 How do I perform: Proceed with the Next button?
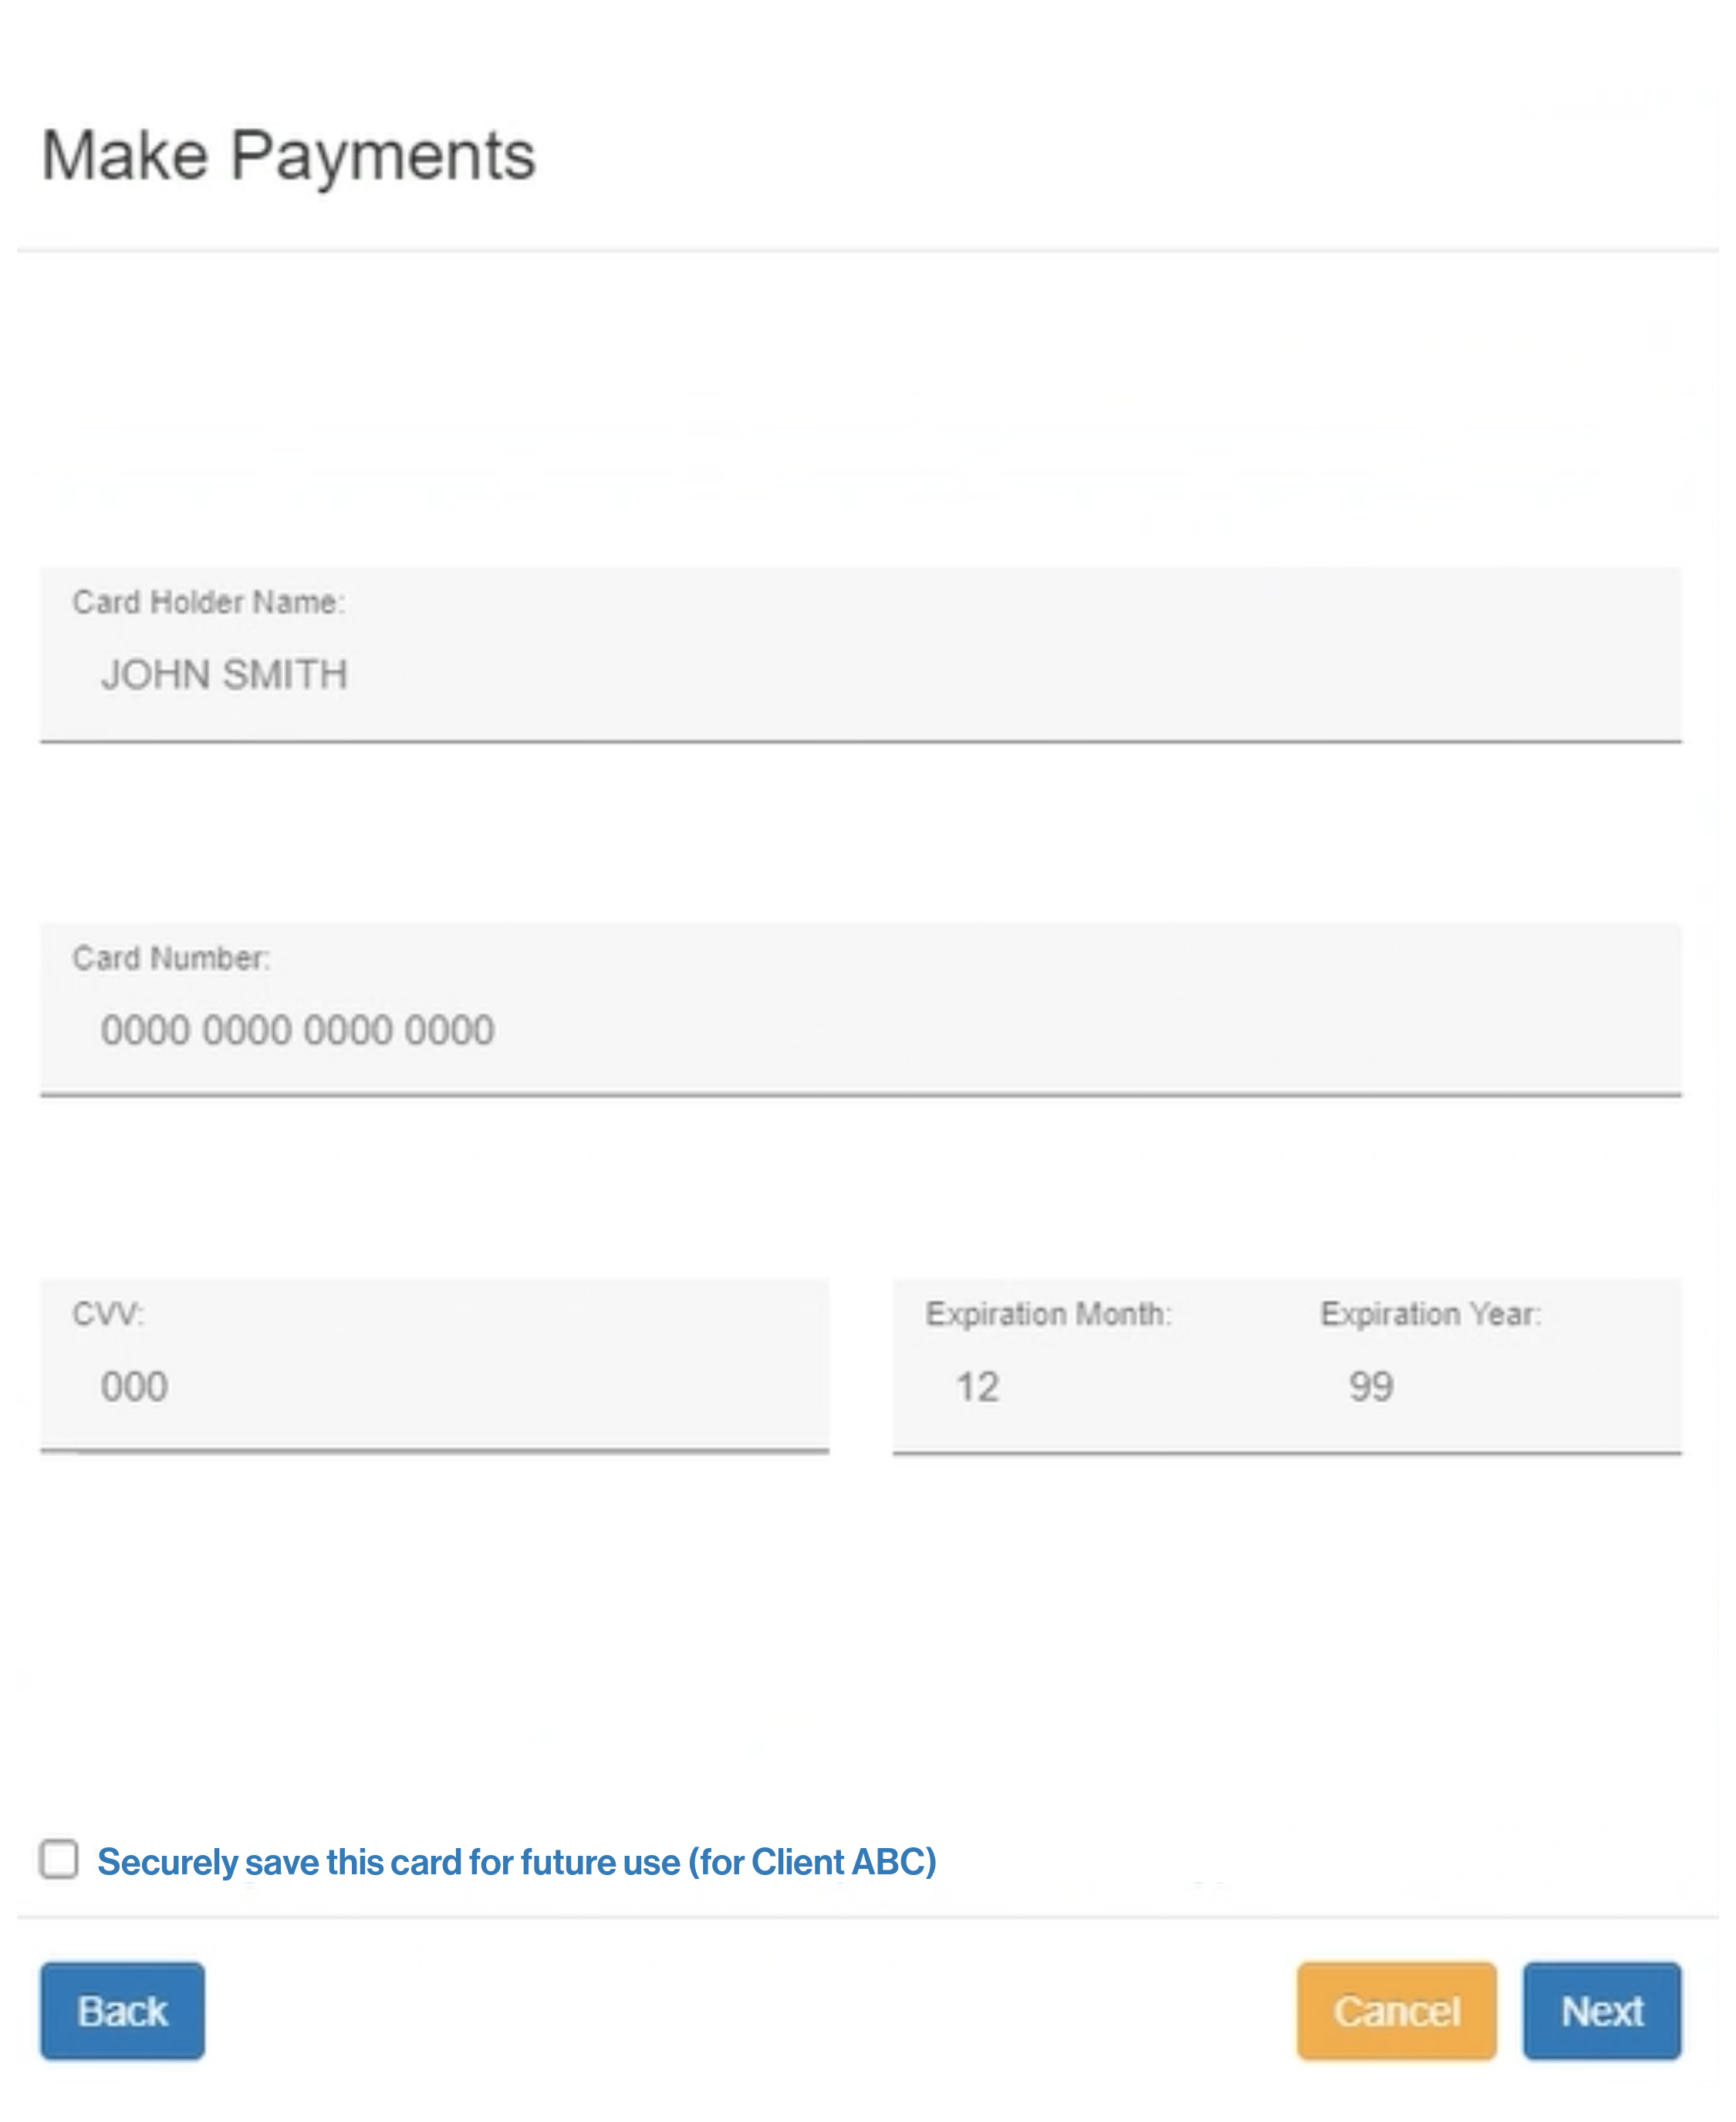[x=1601, y=2011]
